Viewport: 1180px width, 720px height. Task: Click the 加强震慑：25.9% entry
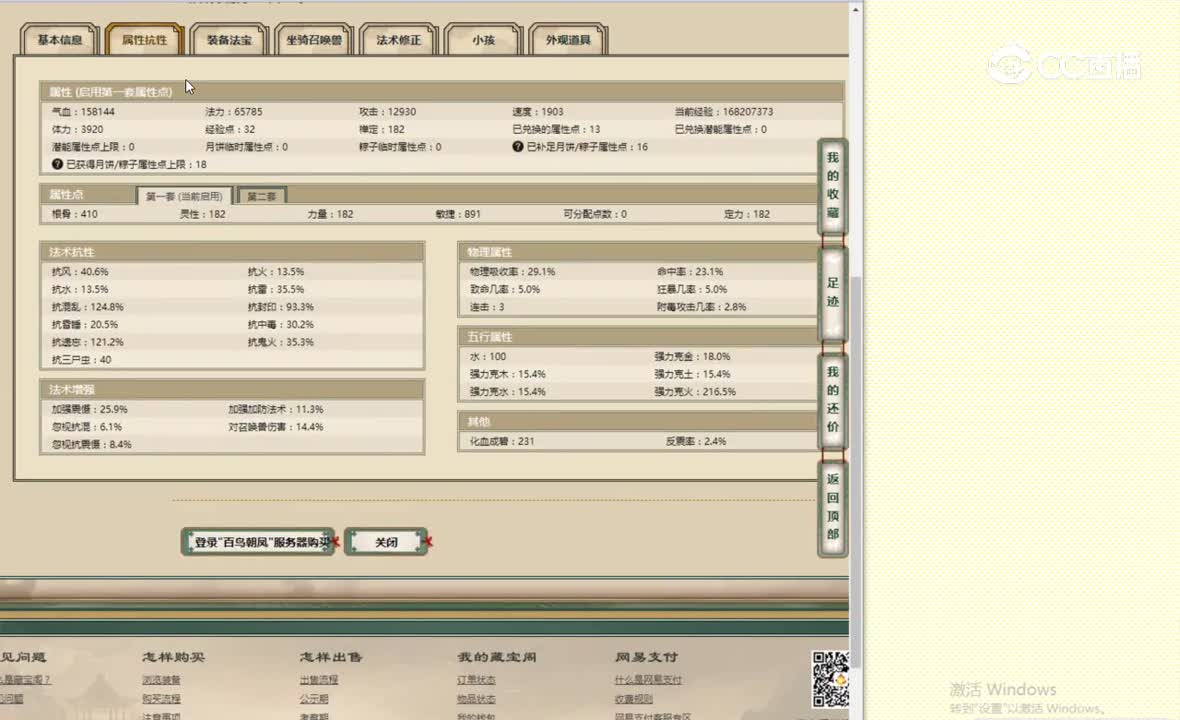(90, 409)
